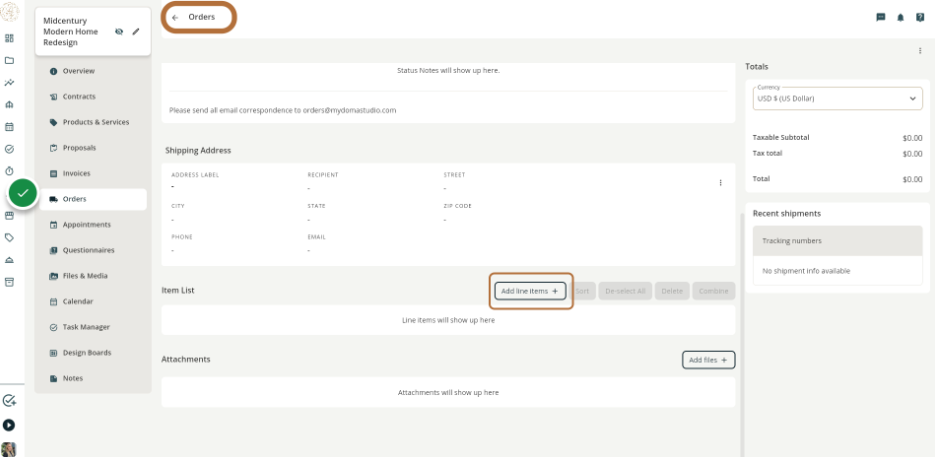Open Notes in project sidebar
Screen dimensions: 935x457
[93, 379]
